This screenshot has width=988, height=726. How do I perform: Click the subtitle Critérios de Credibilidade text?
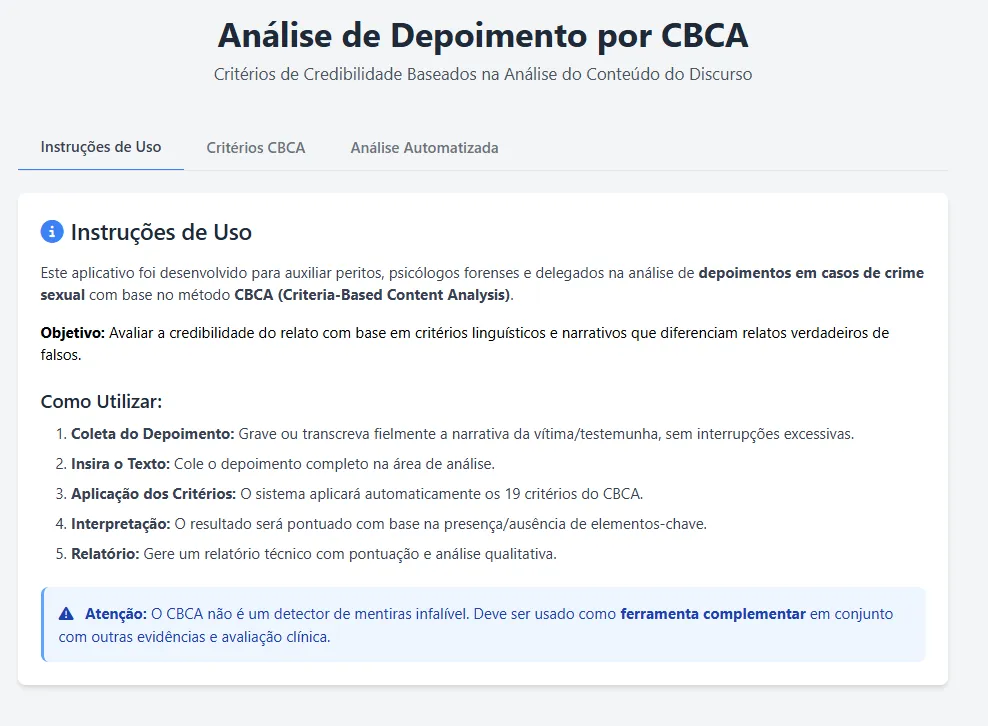(x=482, y=74)
